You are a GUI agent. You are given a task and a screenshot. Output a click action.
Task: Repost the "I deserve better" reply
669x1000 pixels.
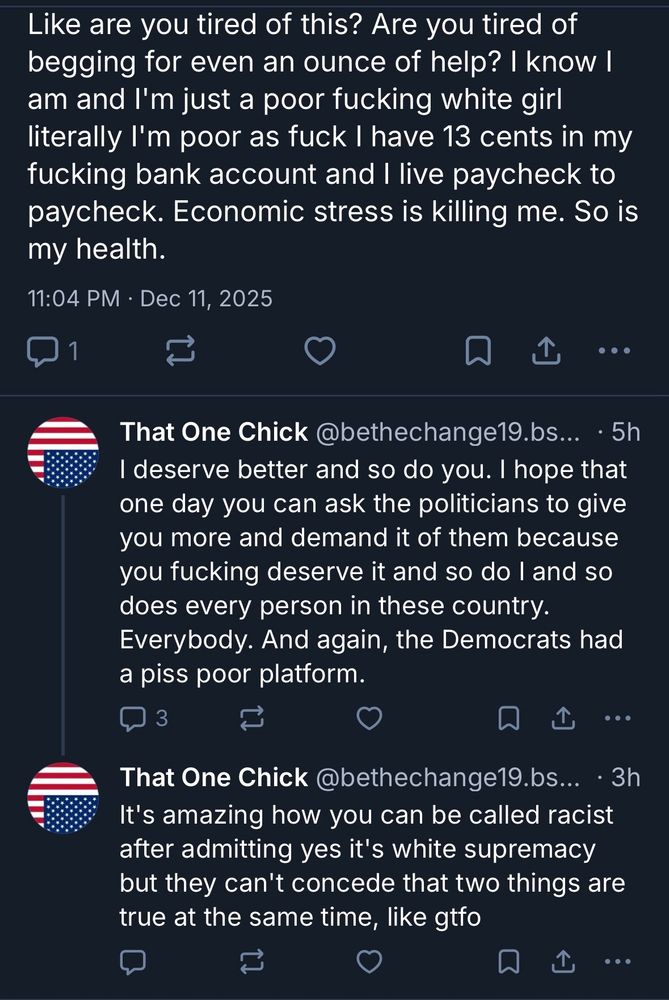(x=253, y=718)
